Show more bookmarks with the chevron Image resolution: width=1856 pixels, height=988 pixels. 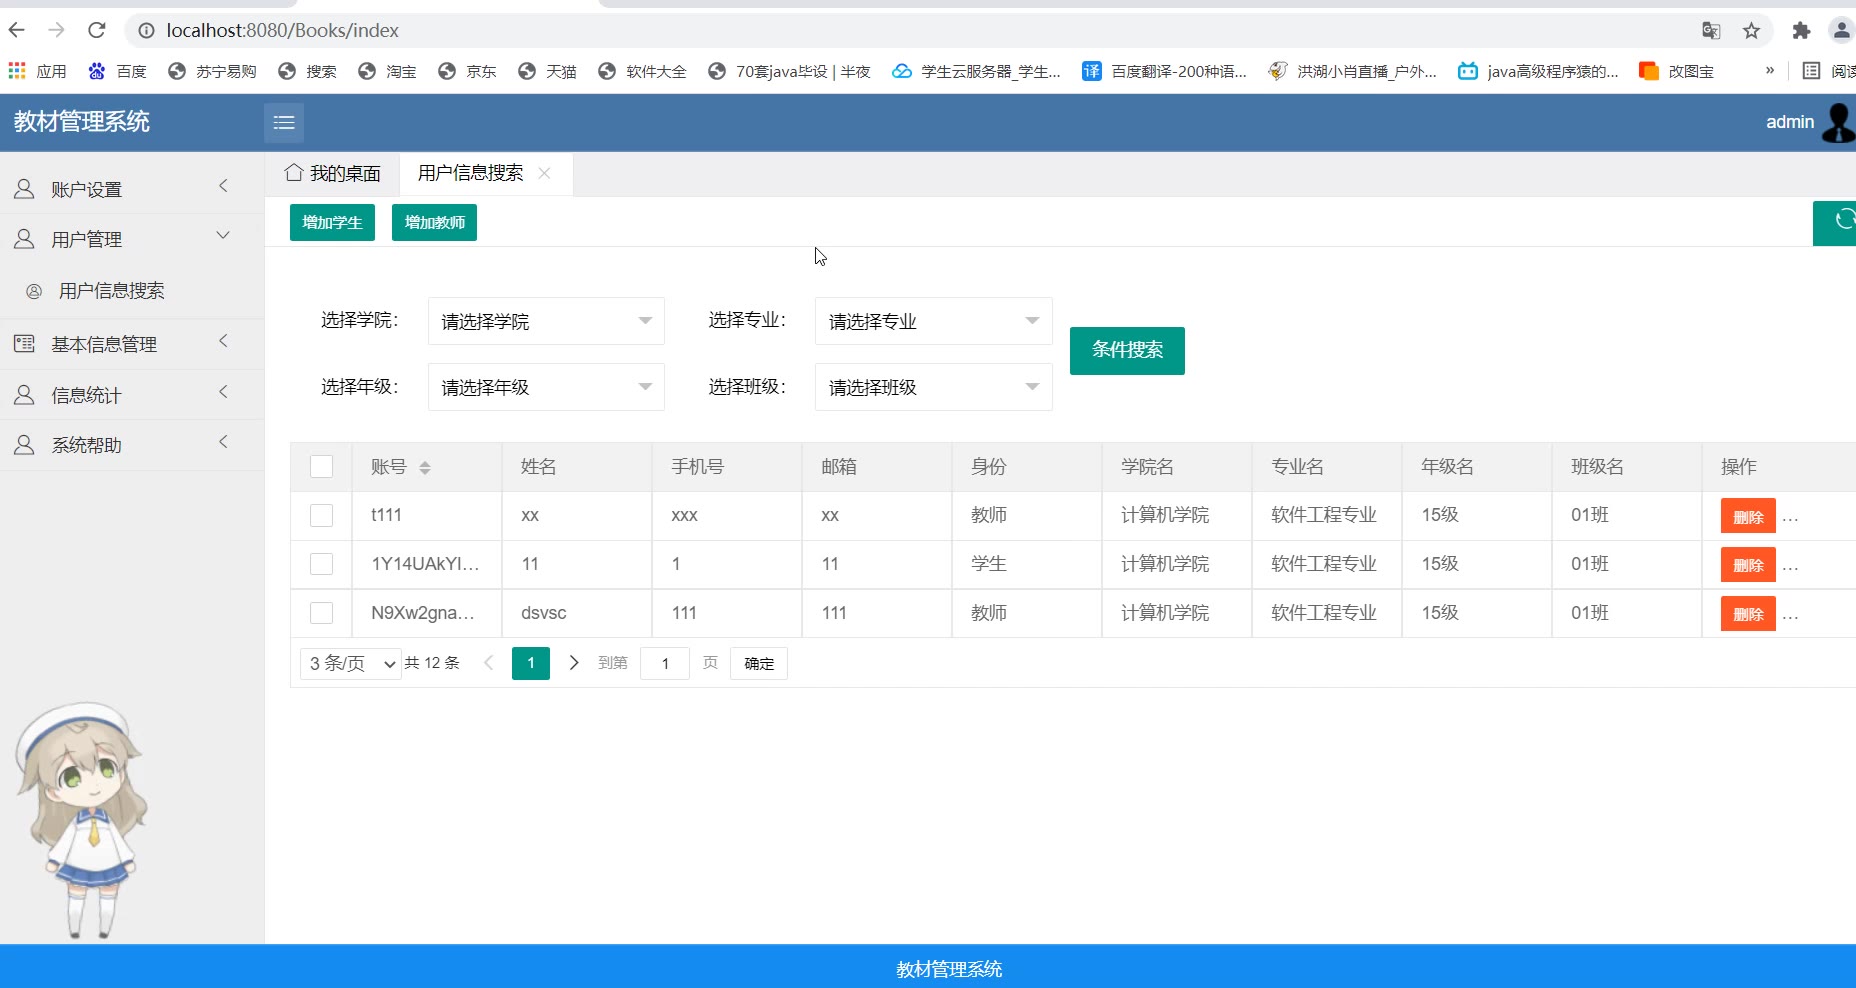coord(1770,70)
